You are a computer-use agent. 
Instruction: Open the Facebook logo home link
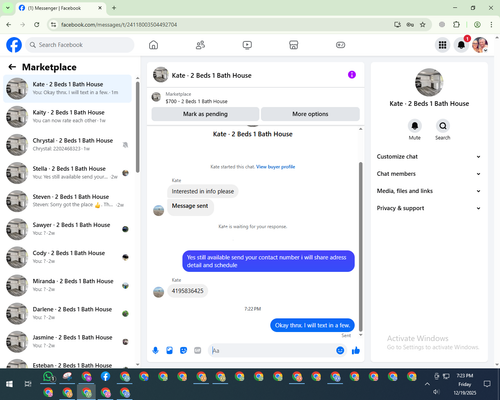(x=14, y=45)
